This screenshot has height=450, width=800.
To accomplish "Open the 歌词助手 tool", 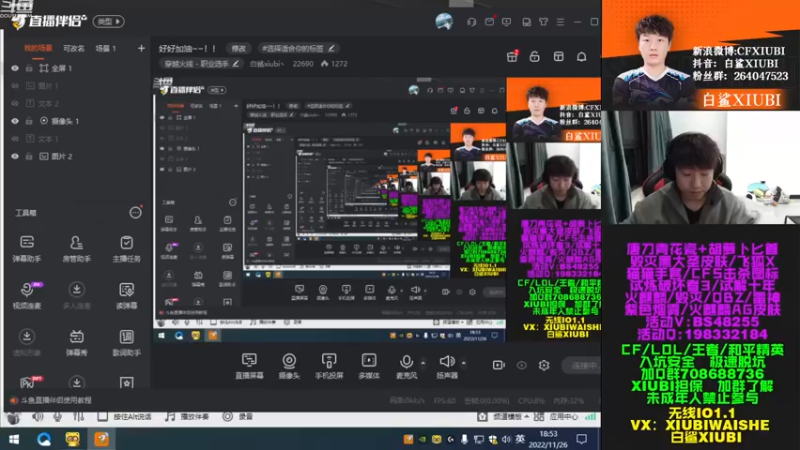I will 127,342.
